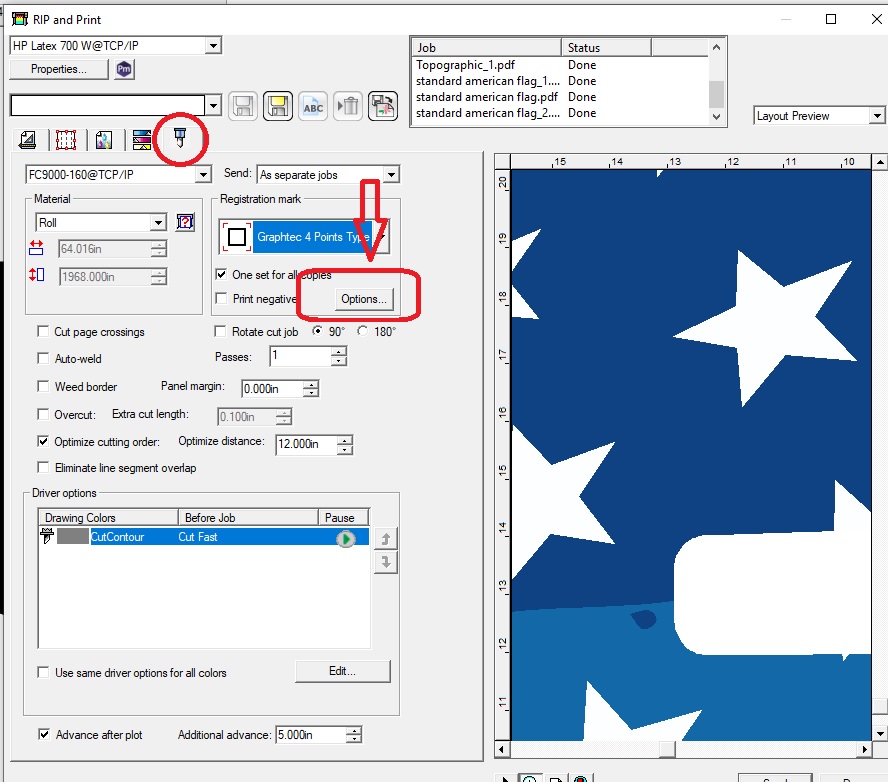Click the purple Pm production manager icon

point(124,69)
